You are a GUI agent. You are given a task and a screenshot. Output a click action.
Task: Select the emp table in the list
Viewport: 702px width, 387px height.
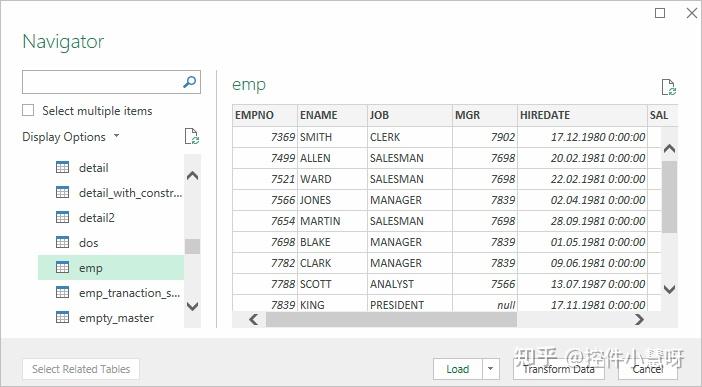(x=111, y=267)
